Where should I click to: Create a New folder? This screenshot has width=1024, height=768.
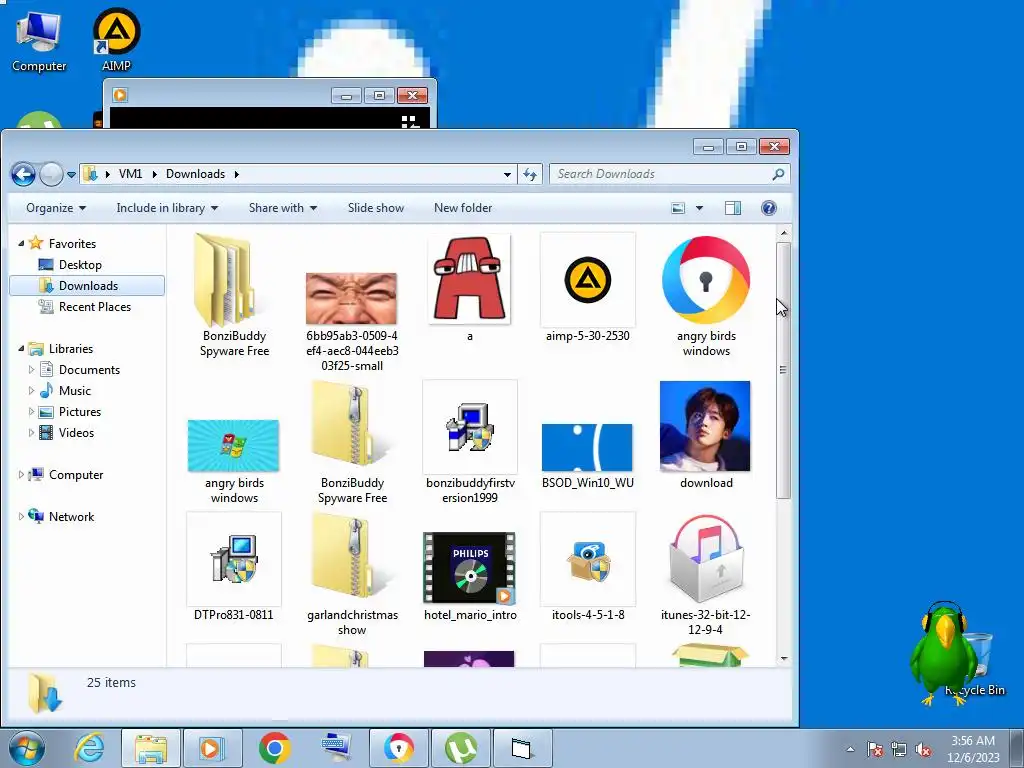463,208
